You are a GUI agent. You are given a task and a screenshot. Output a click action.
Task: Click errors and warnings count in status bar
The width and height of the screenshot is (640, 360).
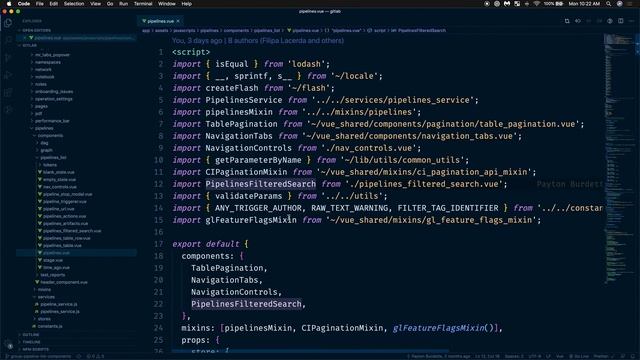(x=95, y=356)
